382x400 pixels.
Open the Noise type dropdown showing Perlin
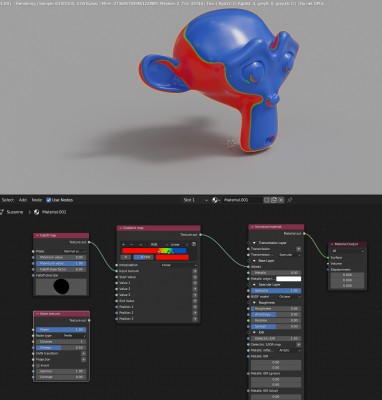(74, 336)
